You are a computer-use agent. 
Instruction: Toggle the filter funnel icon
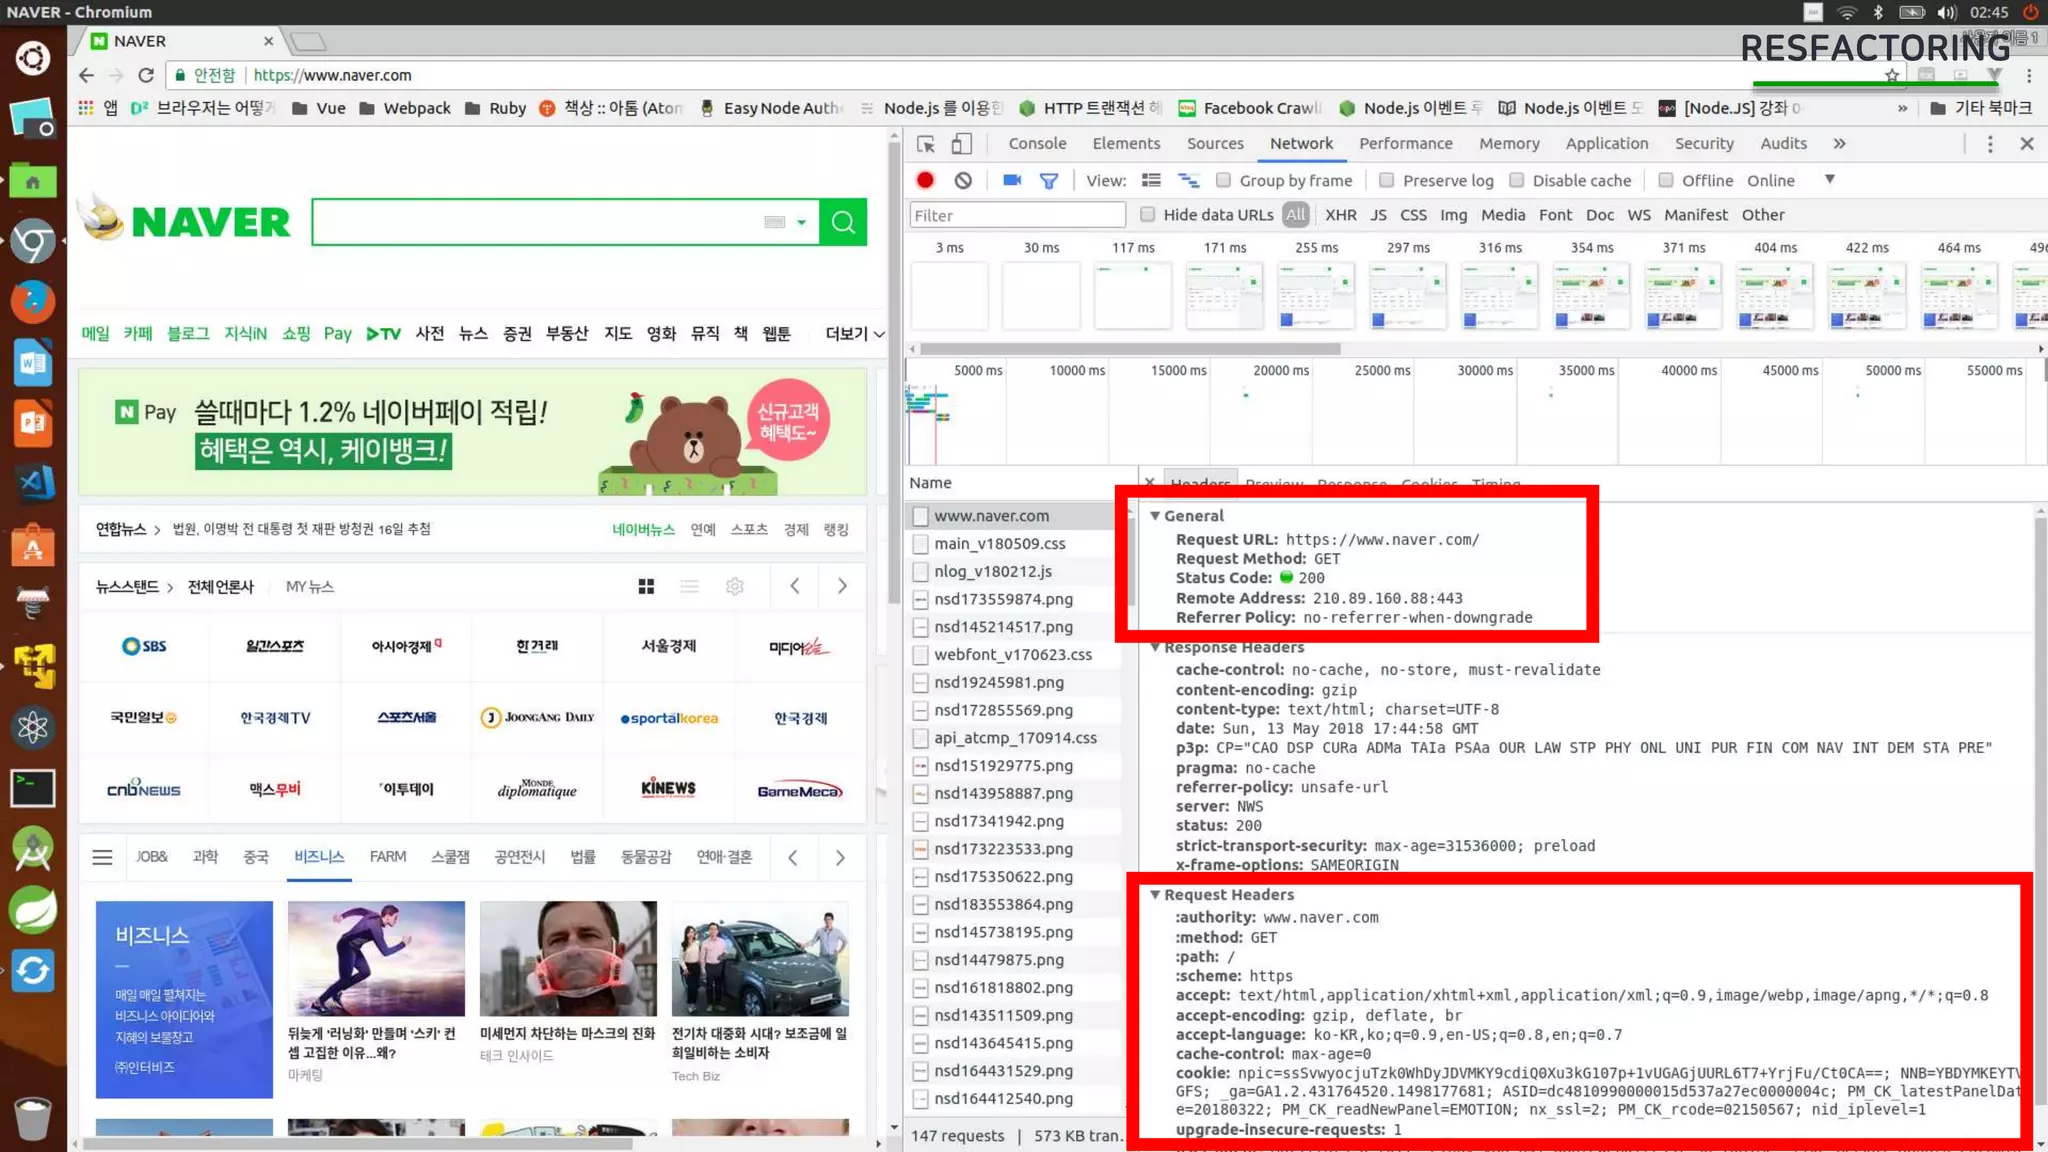coord(1048,180)
